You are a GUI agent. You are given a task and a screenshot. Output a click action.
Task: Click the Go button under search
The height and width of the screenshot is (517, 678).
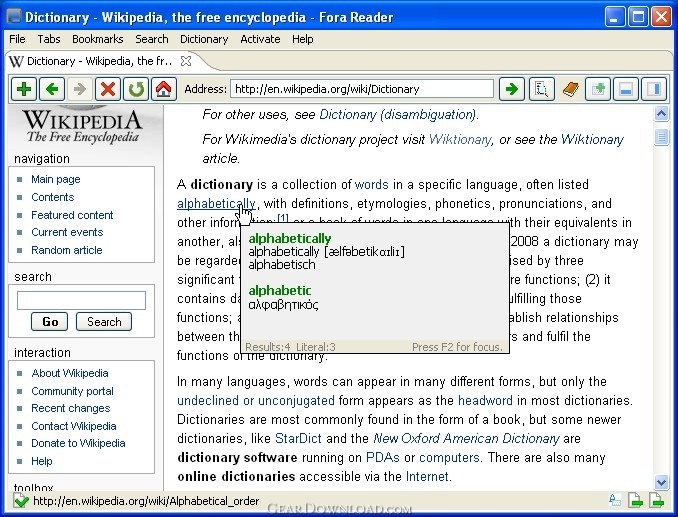[x=50, y=322]
